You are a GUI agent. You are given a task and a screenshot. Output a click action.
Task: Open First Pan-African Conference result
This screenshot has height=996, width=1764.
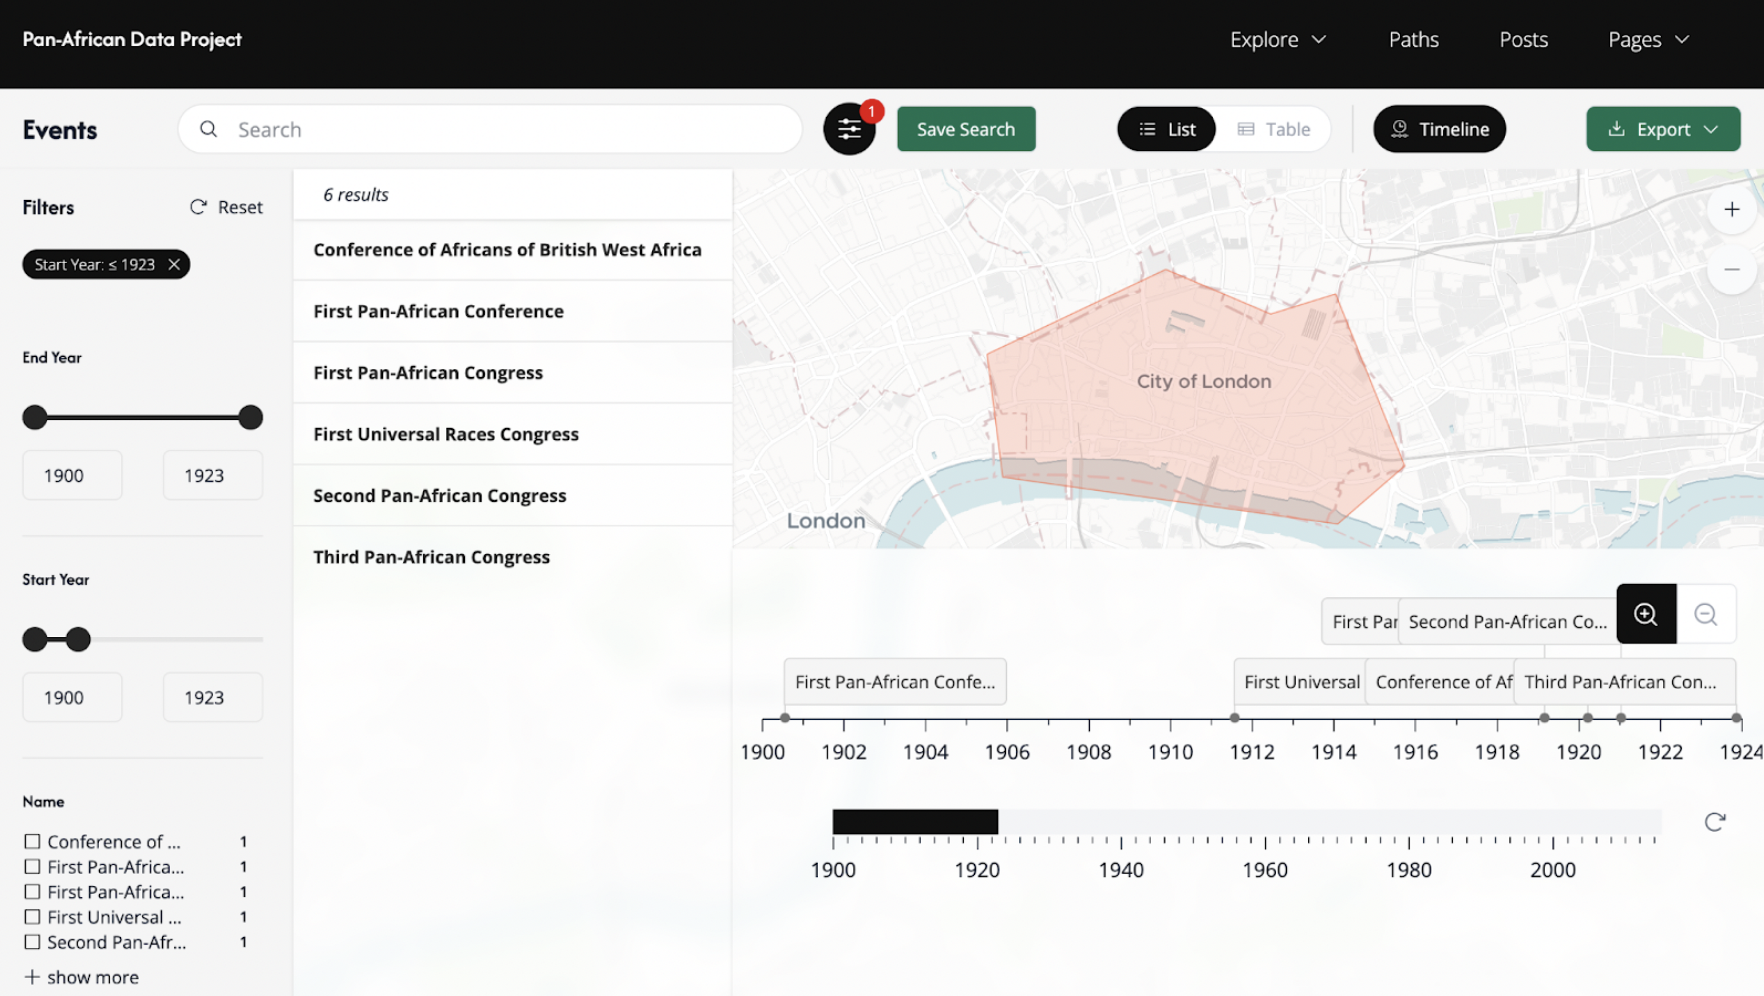[x=512, y=311]
